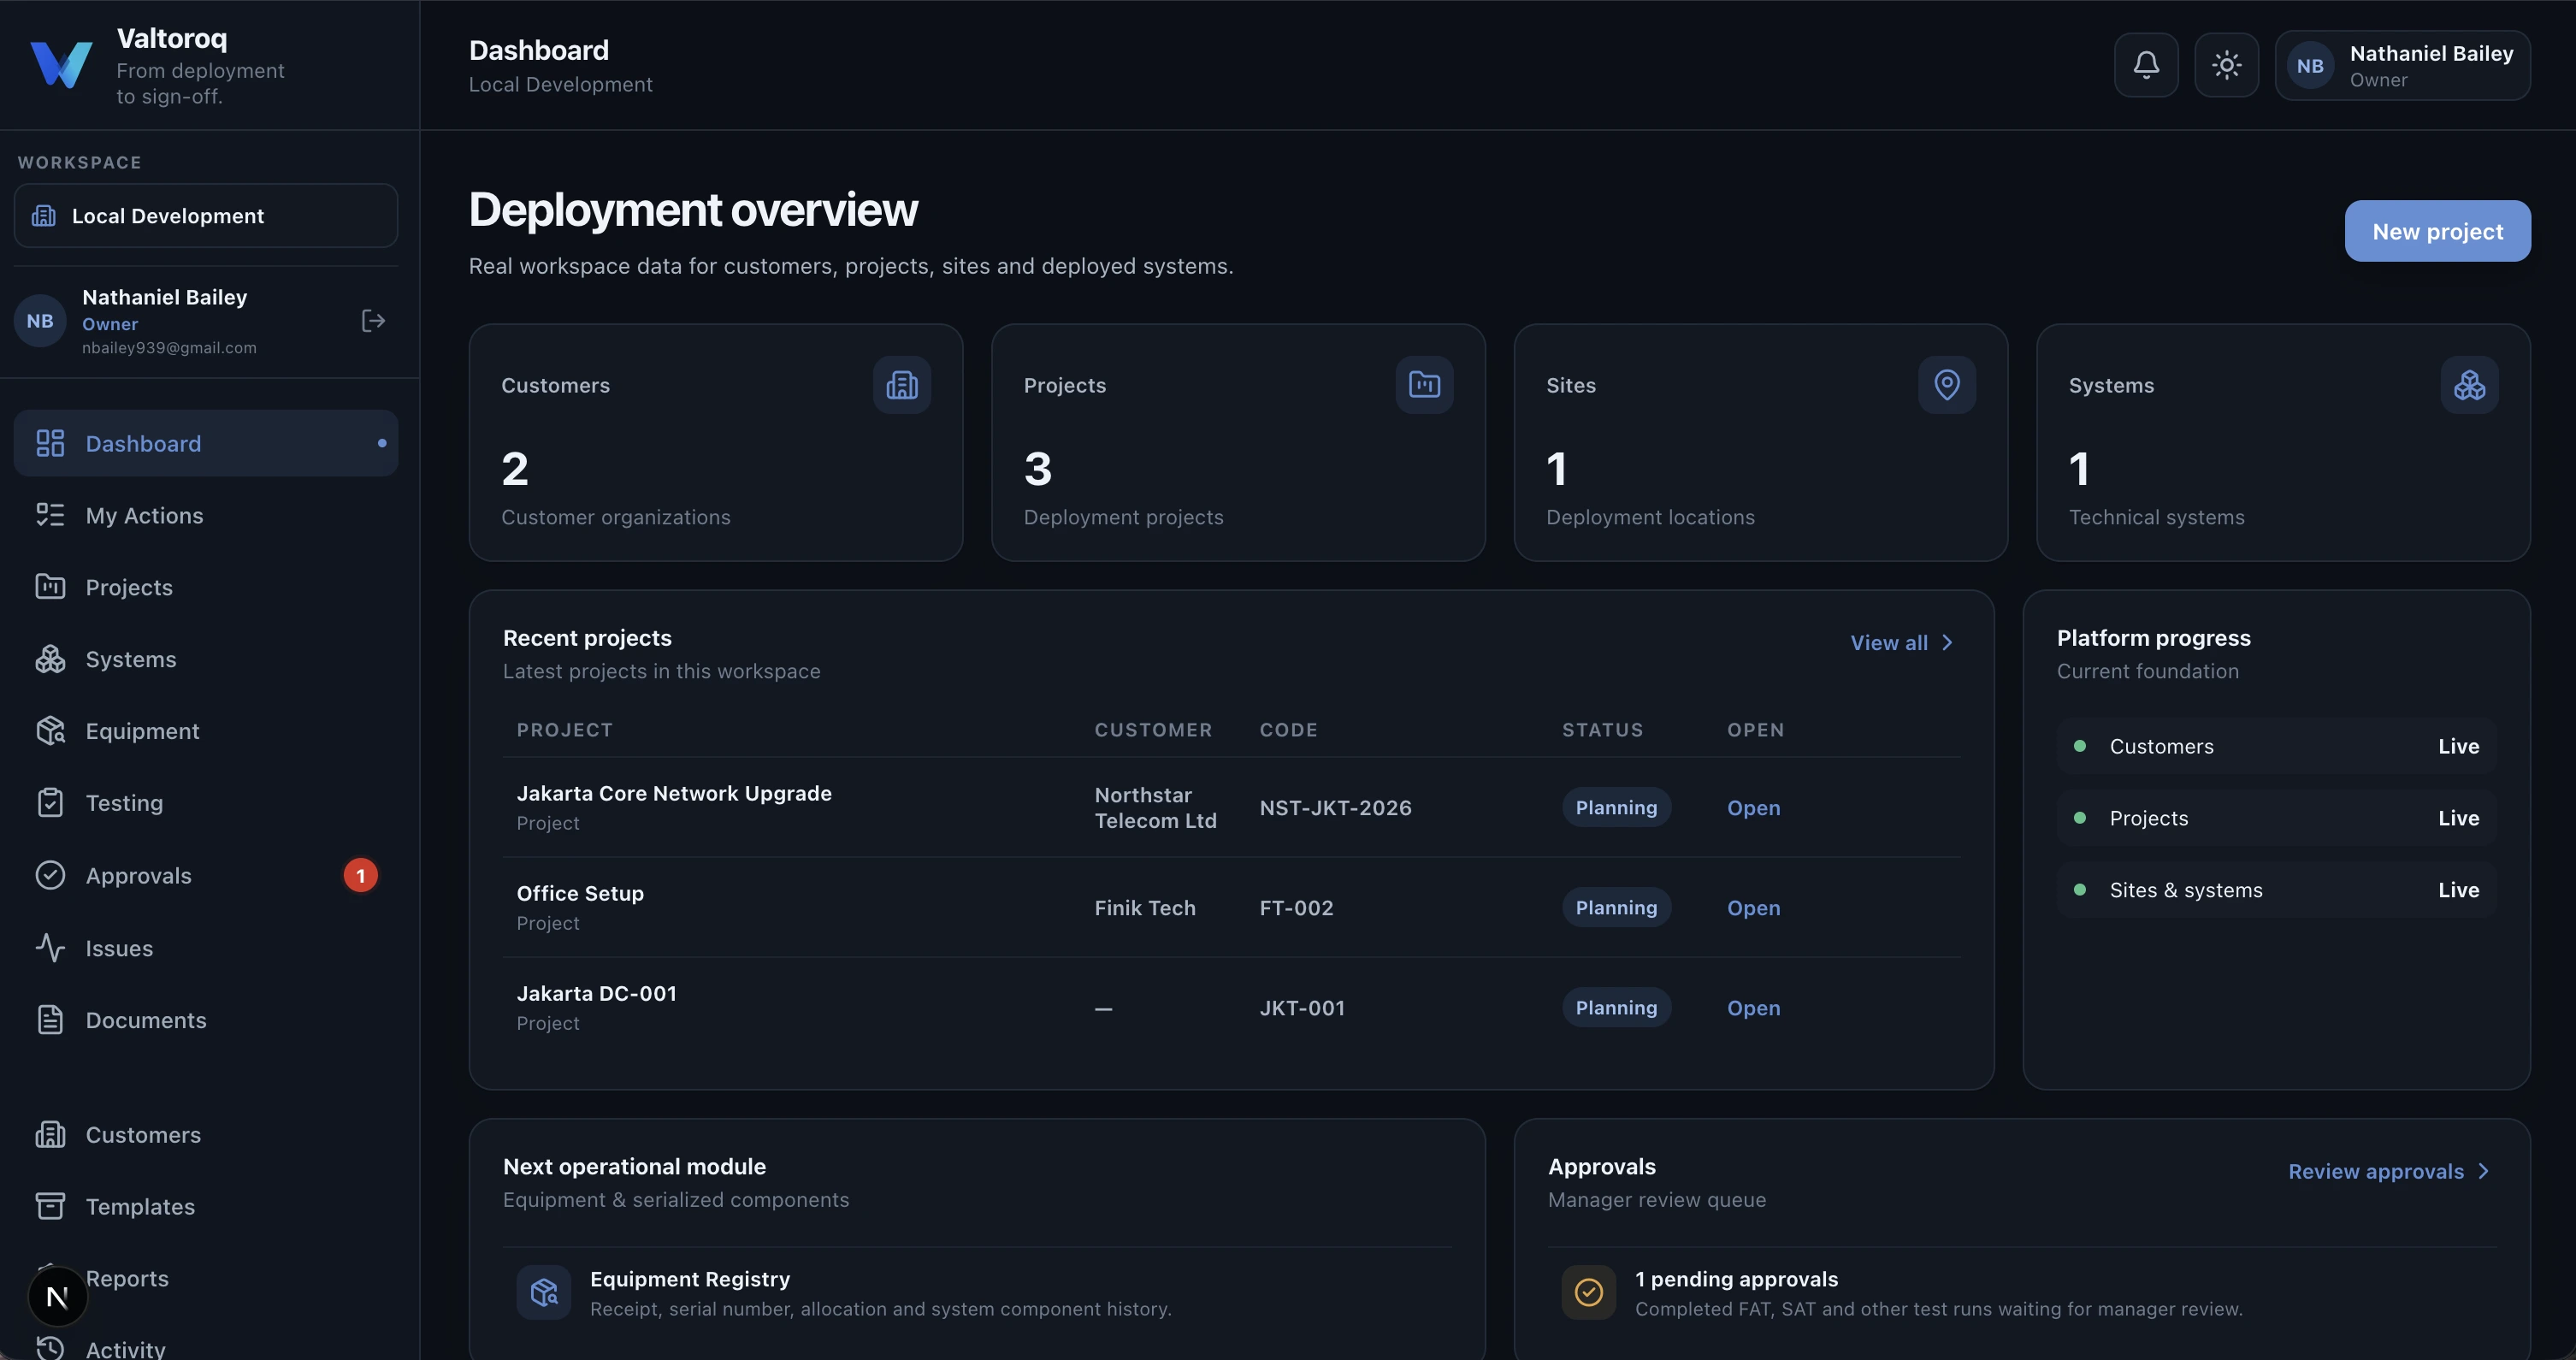Screen dimensions: 2576x1360
Task: Open Testing in sidebar
Action: click(x=206, y=803)
